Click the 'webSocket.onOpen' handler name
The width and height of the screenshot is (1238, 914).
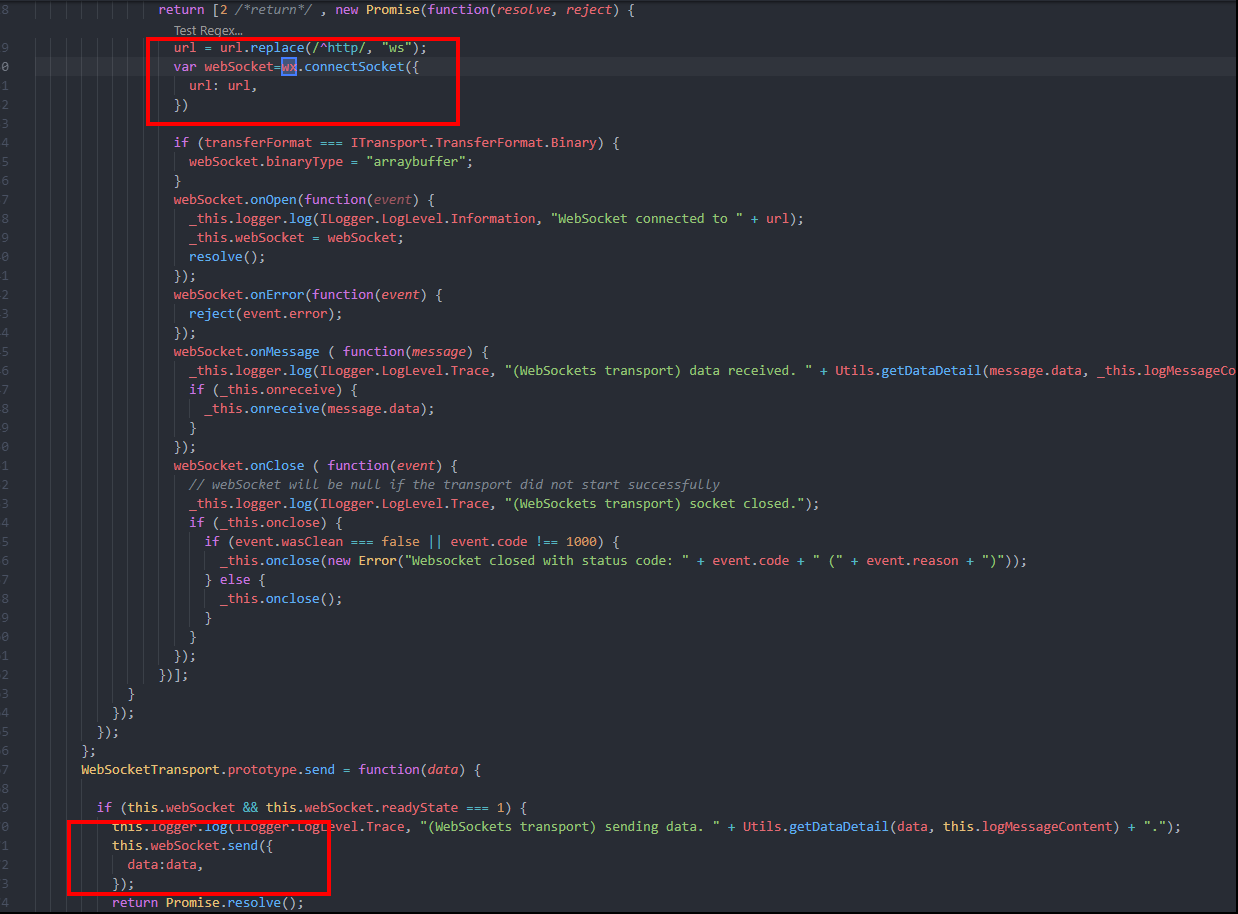tap(235, 199)
